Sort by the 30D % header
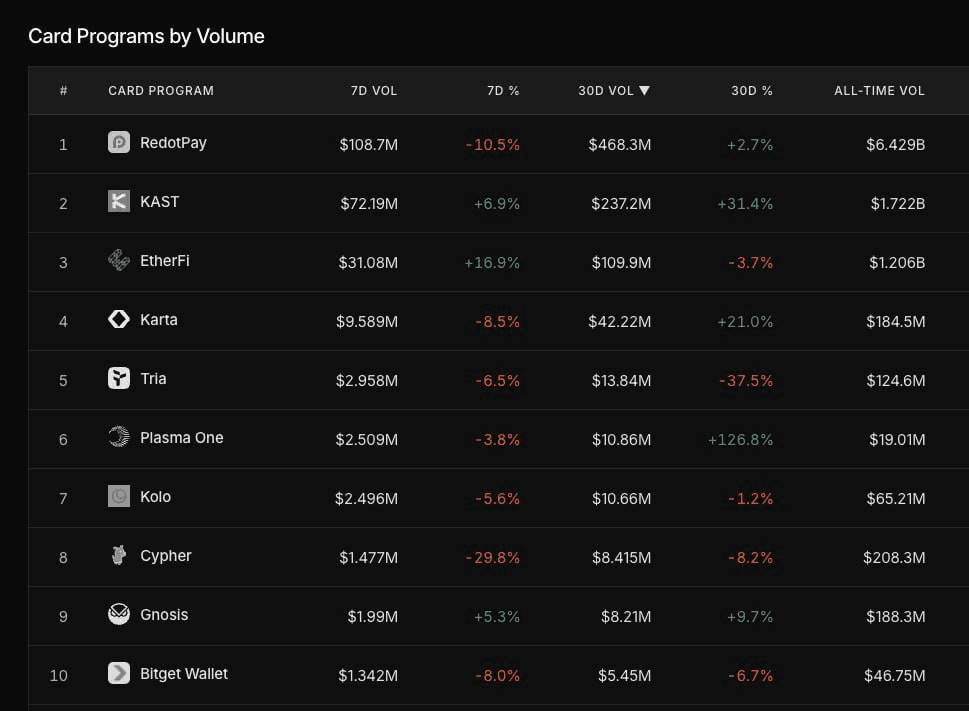 point(752,91)
